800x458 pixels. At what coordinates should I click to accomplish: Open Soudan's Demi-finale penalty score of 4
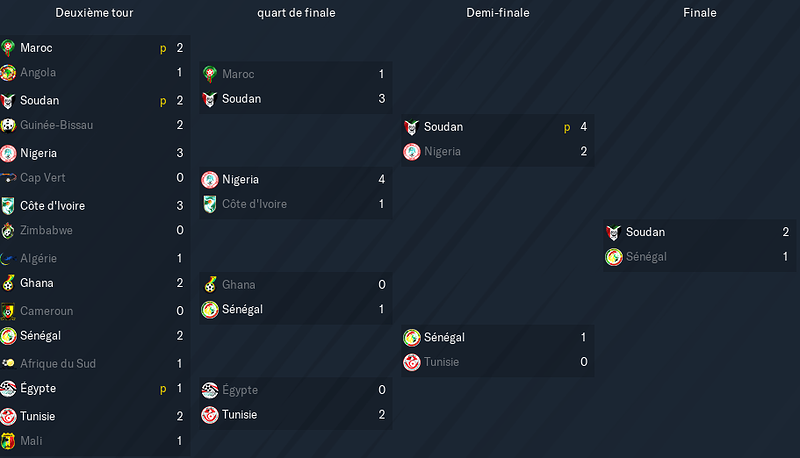pos(584,127)
